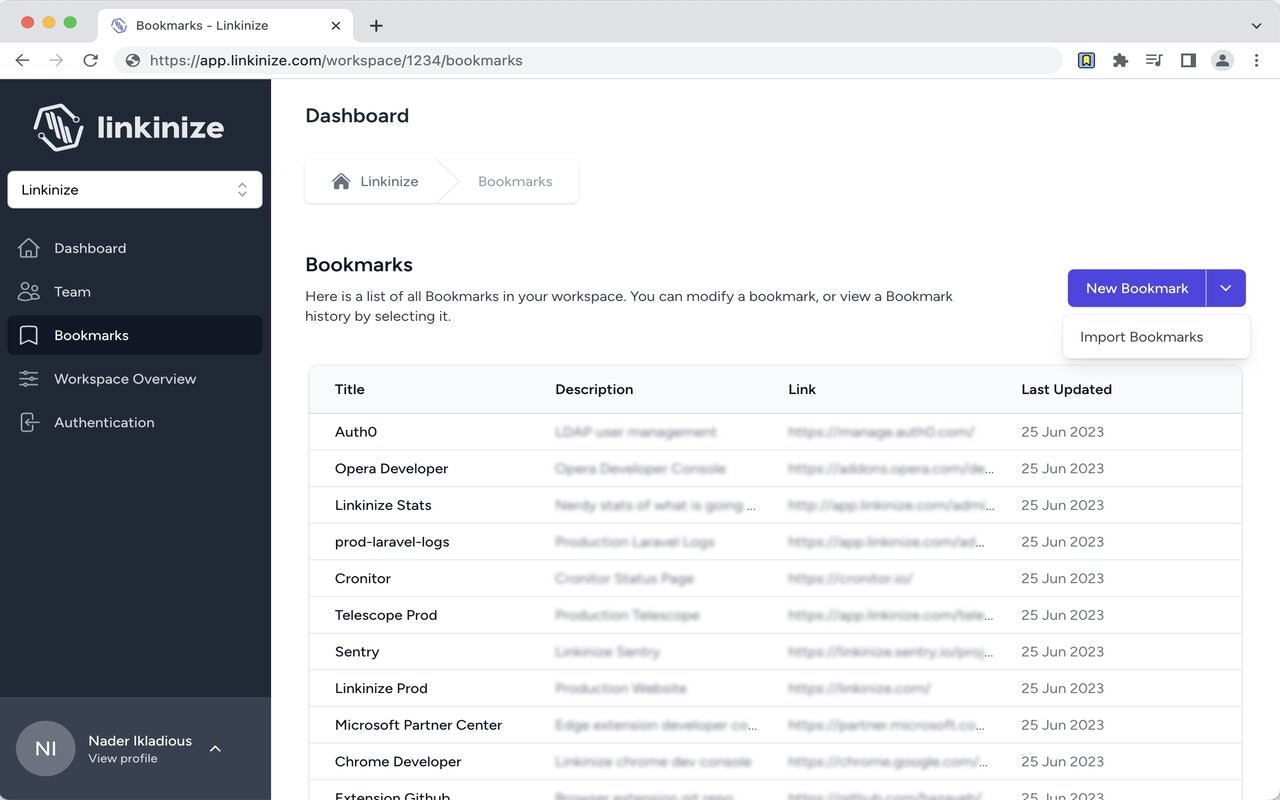Click the Linkinize breadcrumb link
Screen dimensions: 1280x800
click(389, 181)
